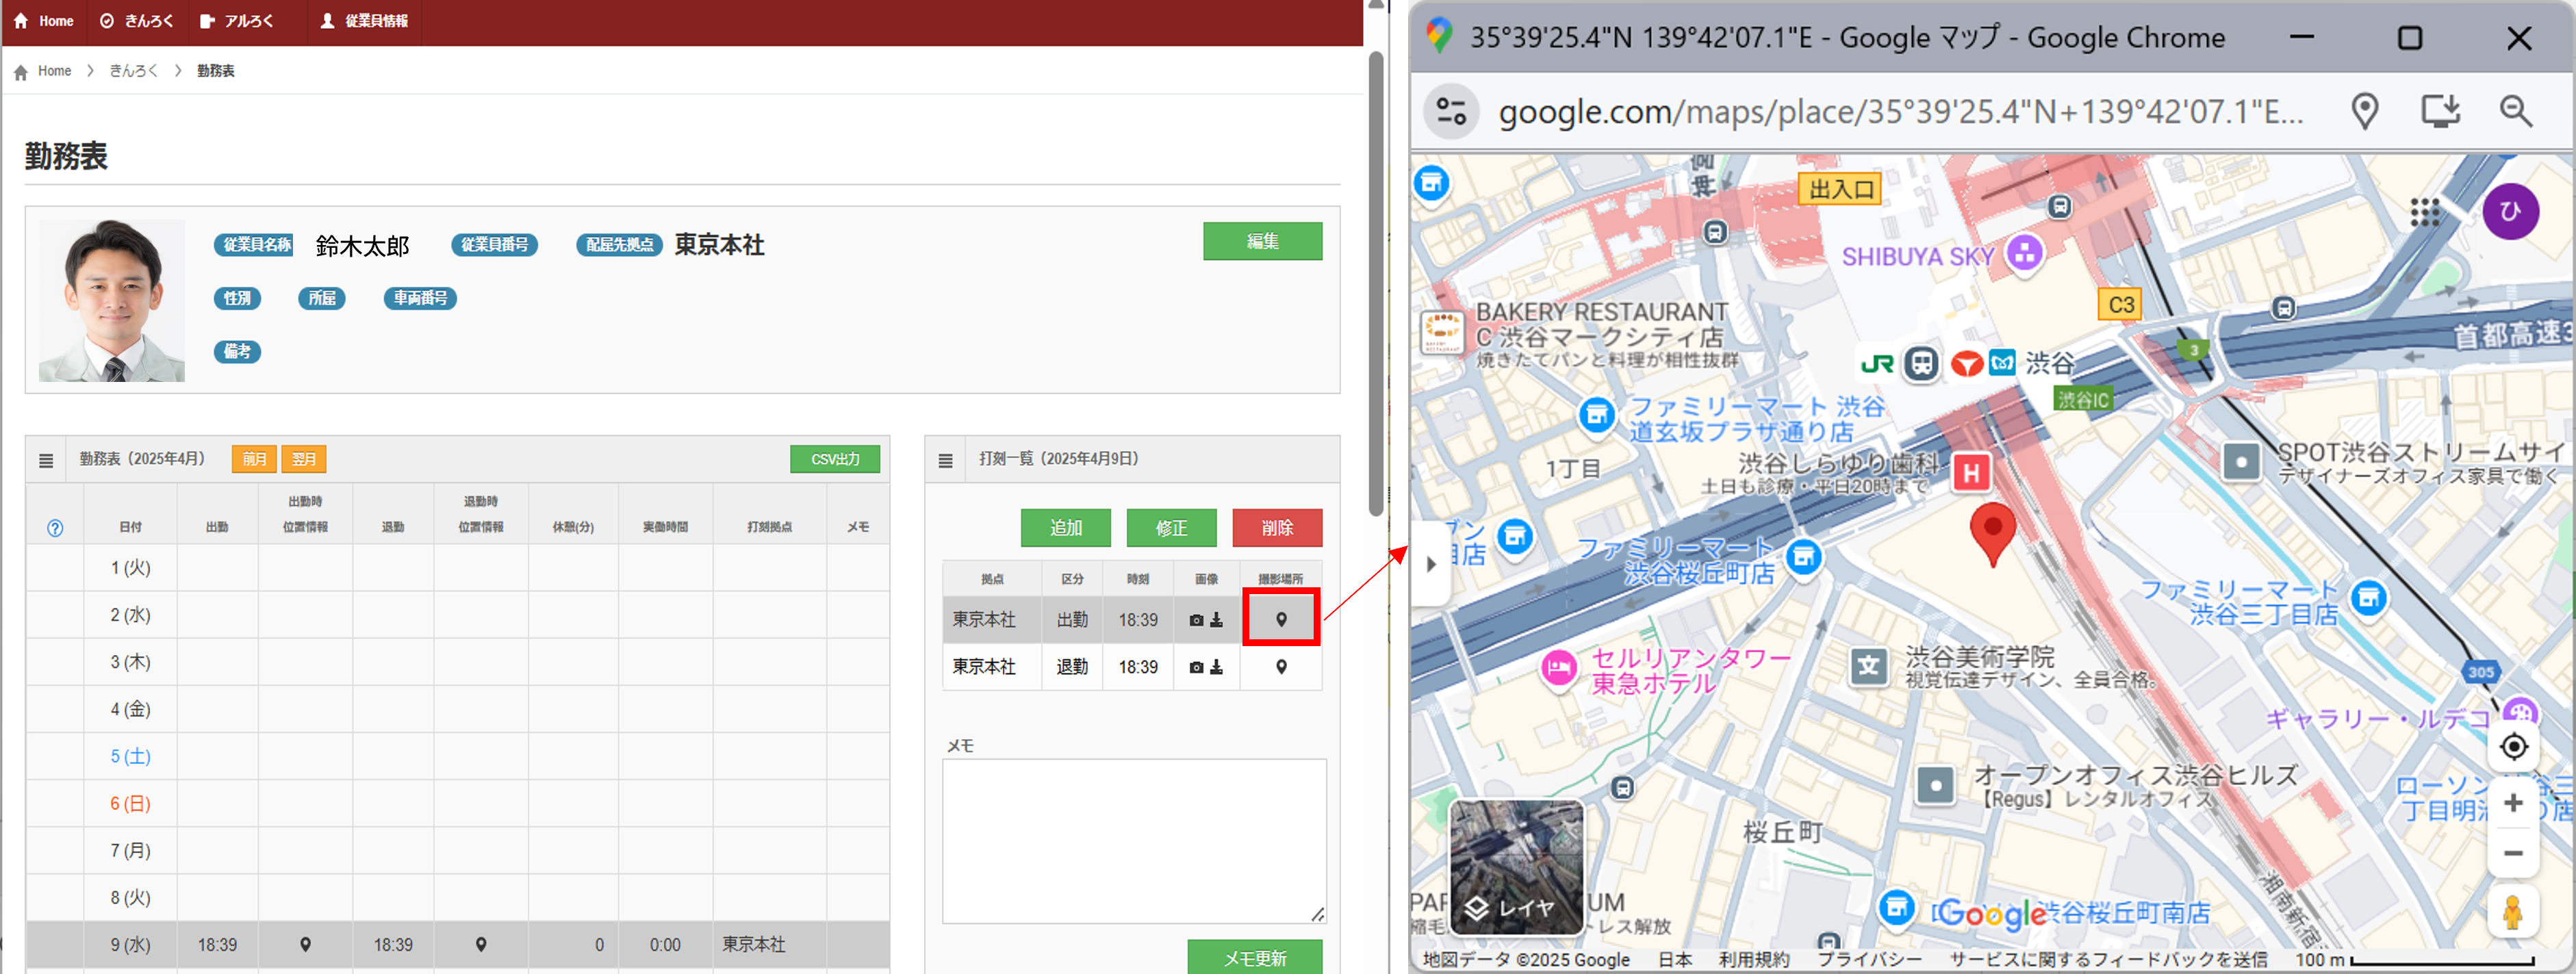The width and height of the screenshot is (2576, 974).
Task: Click the blue help question mark icon
Action: click(x=55, y=529)
